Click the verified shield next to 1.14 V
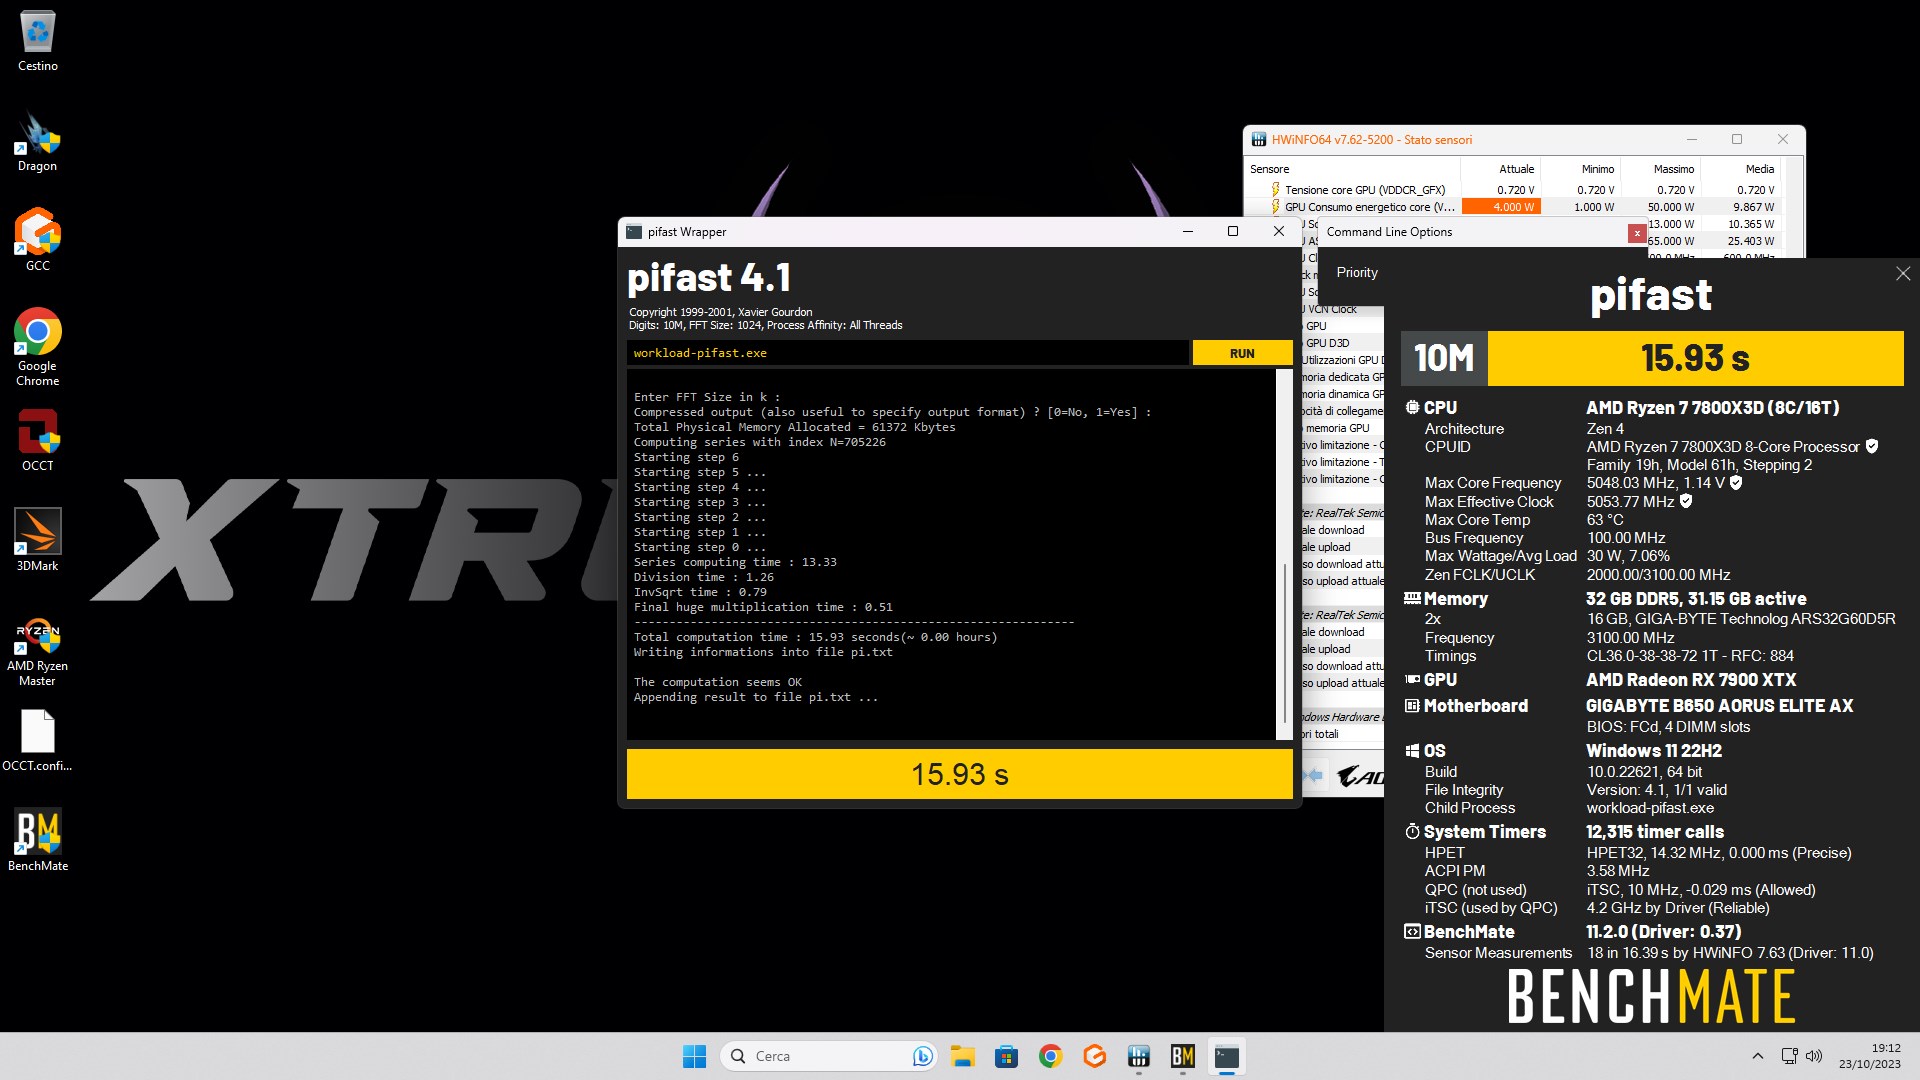The image size is (1920, 1080). (x=1736, y=483)
